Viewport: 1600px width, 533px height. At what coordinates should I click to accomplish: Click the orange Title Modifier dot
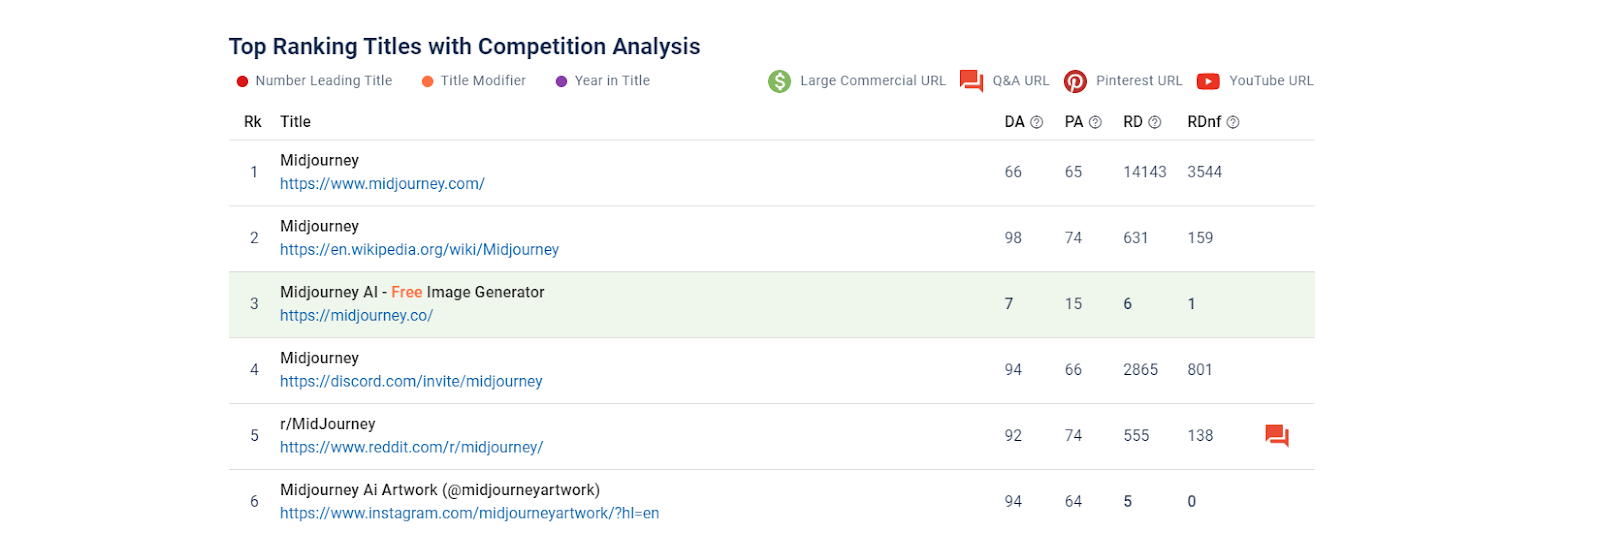coord(428,81)
